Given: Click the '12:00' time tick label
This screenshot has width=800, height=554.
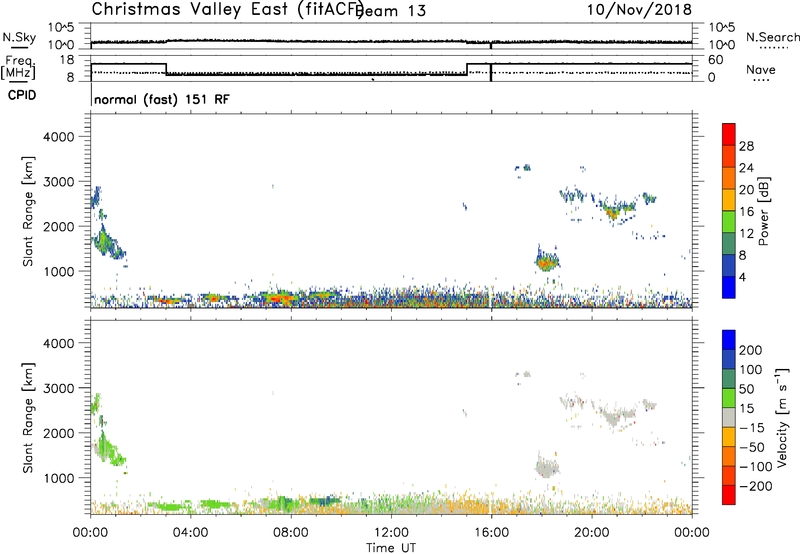Looking at the screenshot, I should pyautogui.click(x=391, y=533).
